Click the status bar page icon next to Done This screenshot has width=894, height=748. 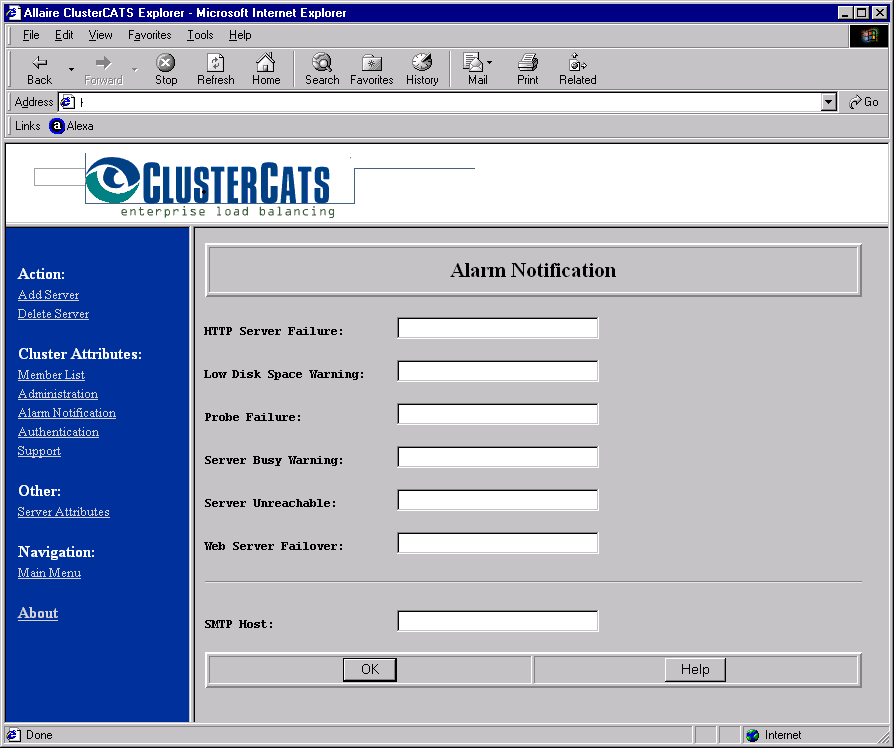point(14,735)
